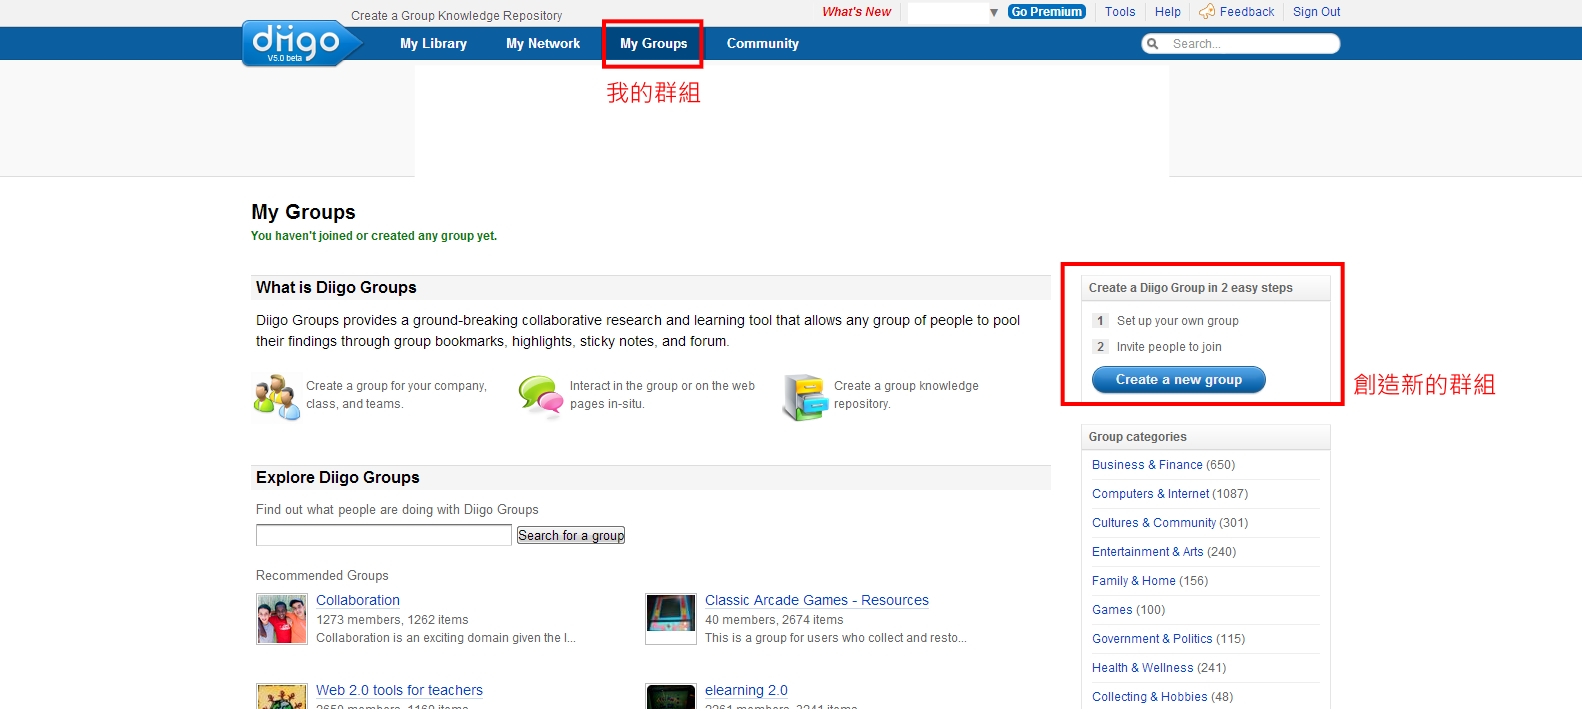Image resolution: width=1582 pixels, height=709 pixels.
Task: Click the Go Premium button
Action: (1046, 12)
